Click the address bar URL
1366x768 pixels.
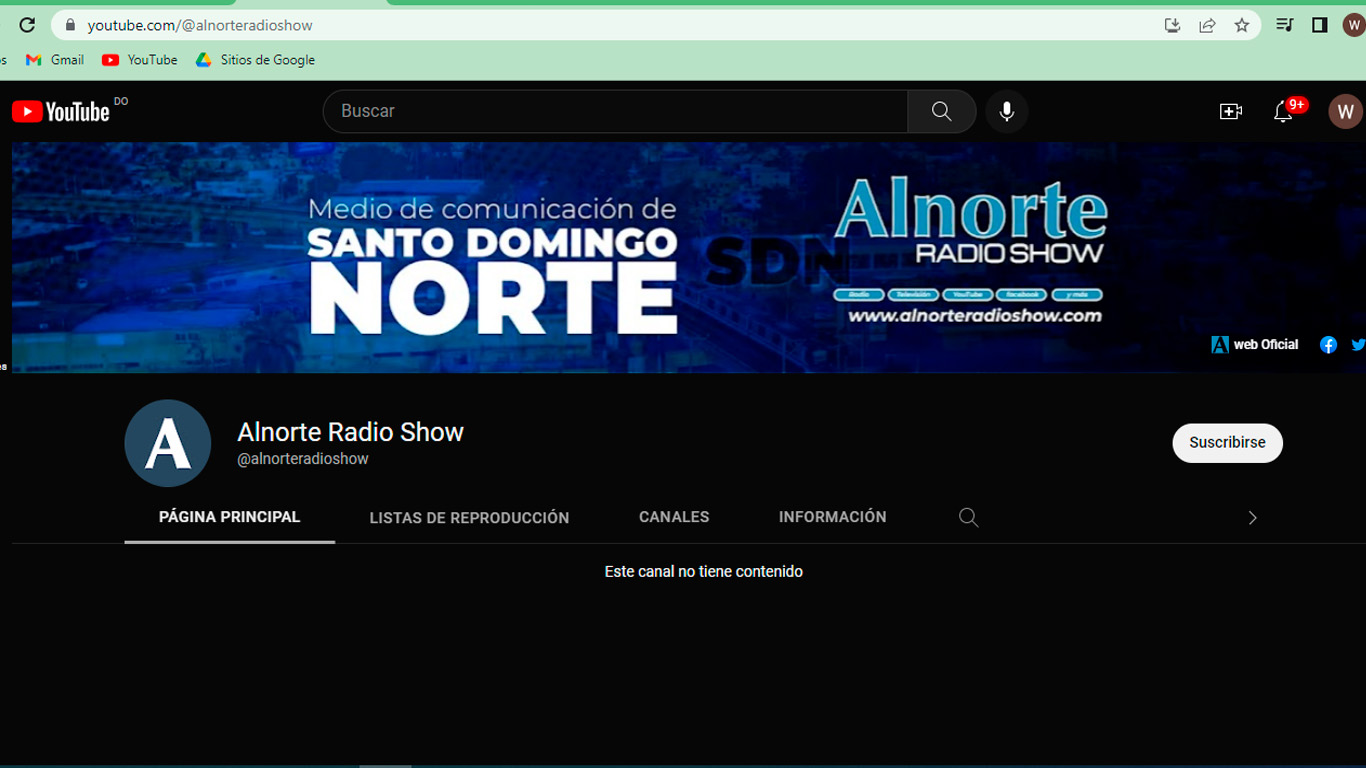pos(200,25)
